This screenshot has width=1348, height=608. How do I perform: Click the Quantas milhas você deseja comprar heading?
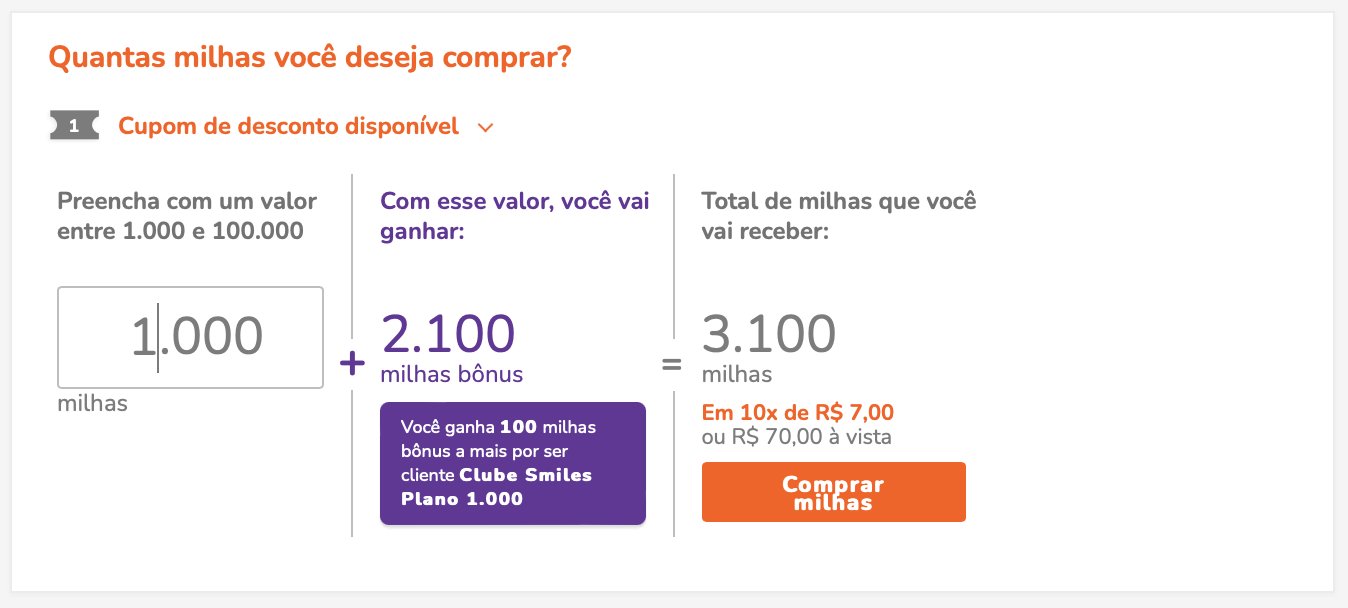(310, 57)
